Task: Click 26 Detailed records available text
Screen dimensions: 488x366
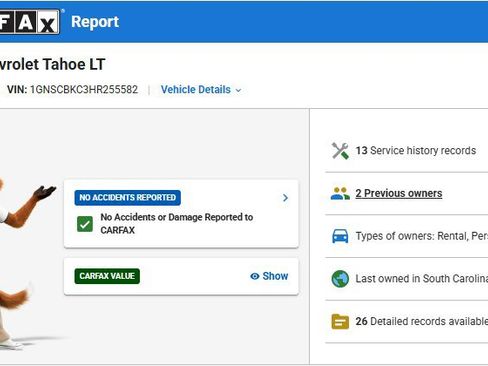Action: pos(422,321)
